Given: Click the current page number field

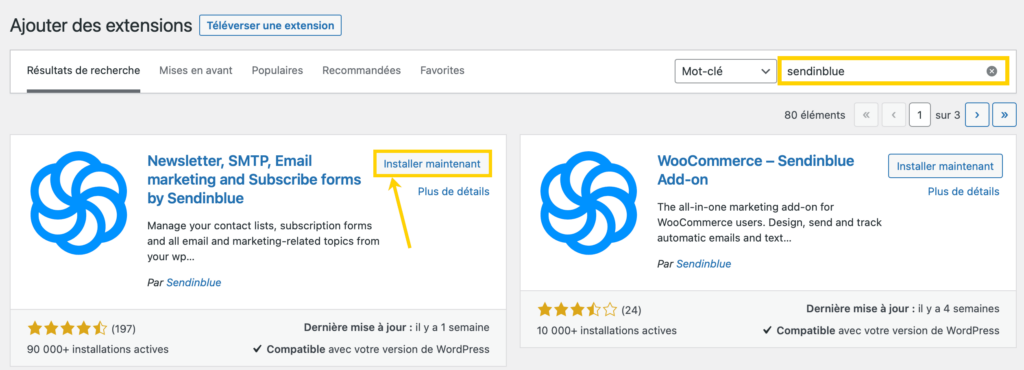Looking at the screenshot, I should 920,115.
